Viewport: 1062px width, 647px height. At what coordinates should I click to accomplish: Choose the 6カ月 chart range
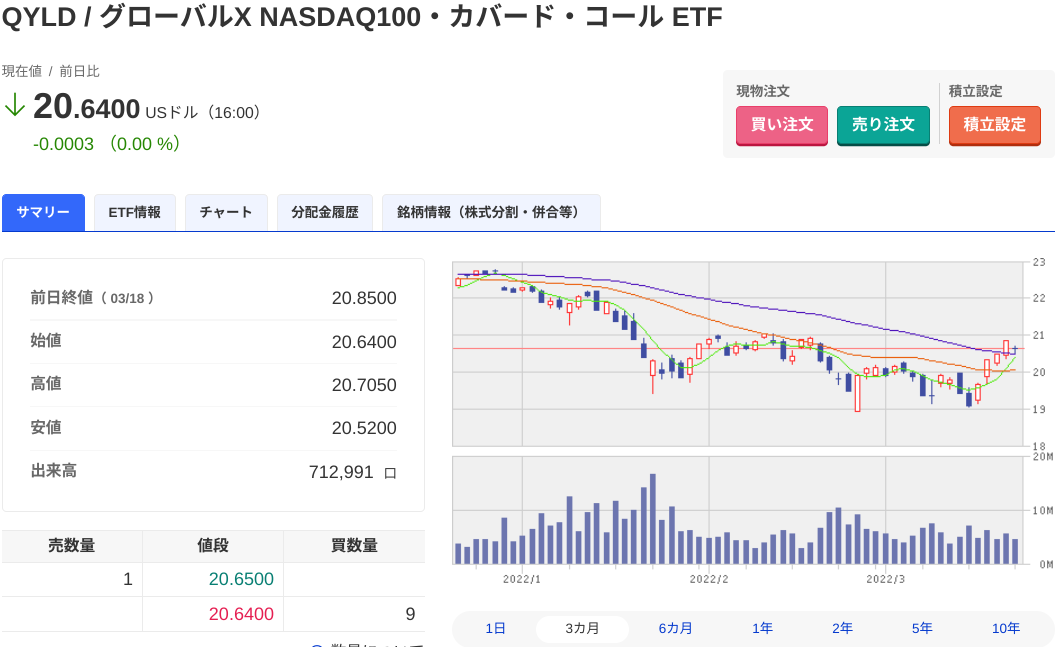pyautogui.click(x=675, y=628)
